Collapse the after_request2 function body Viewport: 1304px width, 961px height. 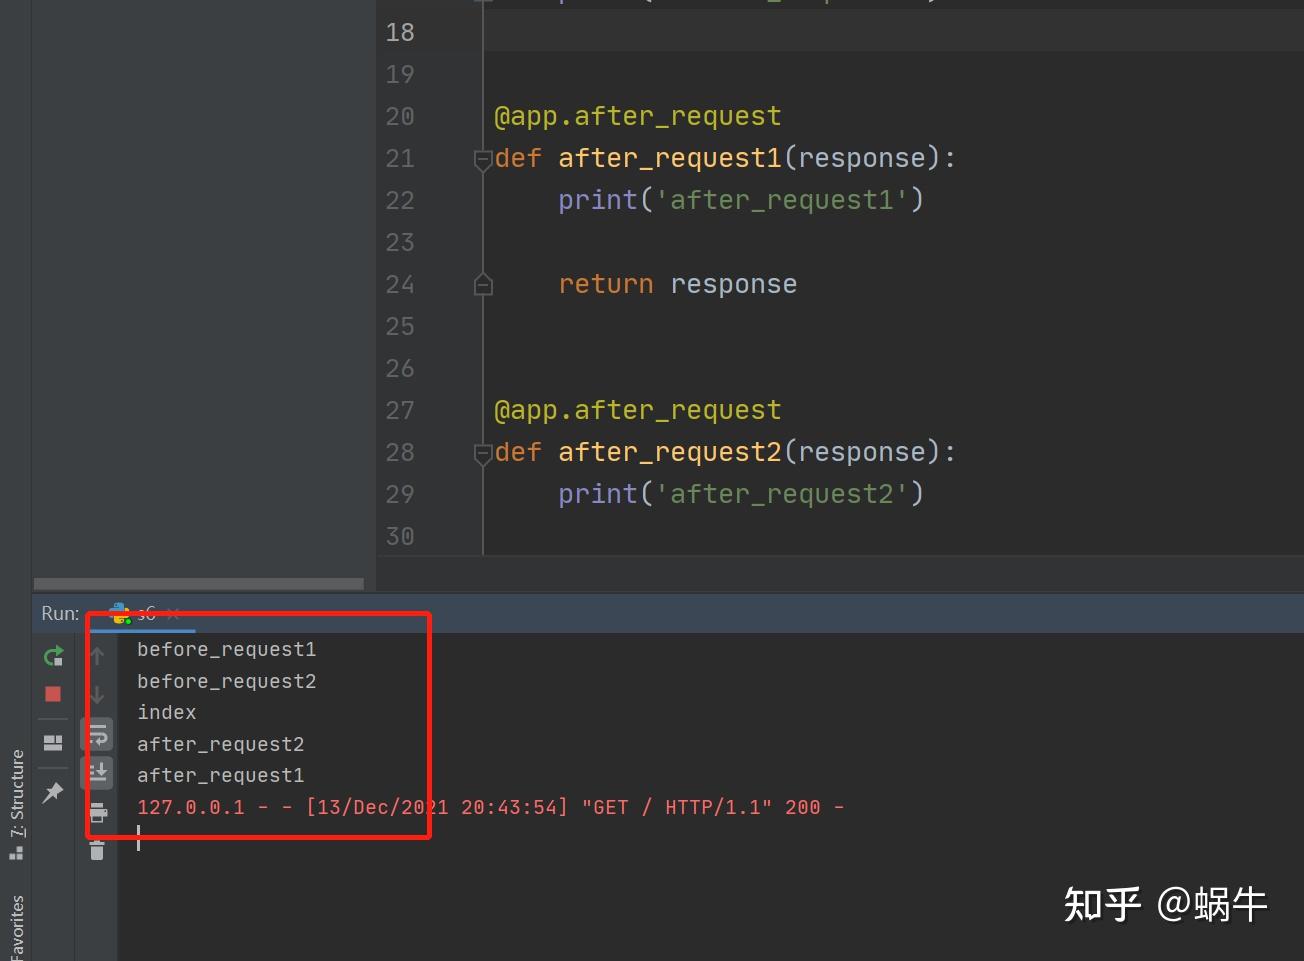(x=483, y=452)
